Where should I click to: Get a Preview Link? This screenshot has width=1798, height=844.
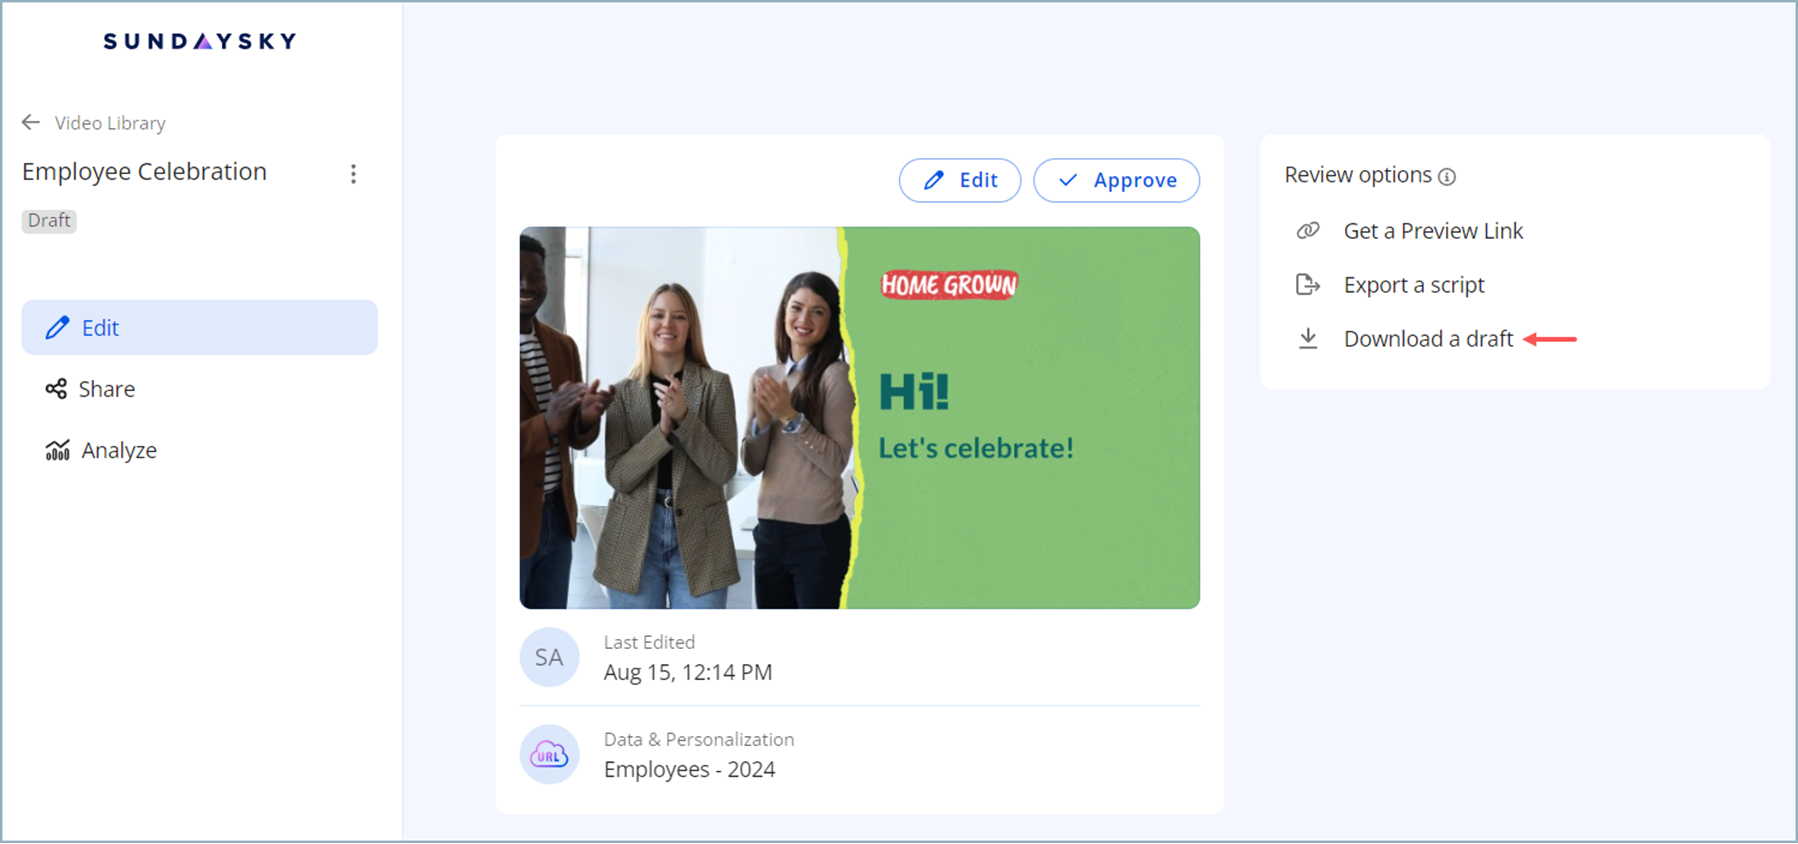coord(1433,231)
